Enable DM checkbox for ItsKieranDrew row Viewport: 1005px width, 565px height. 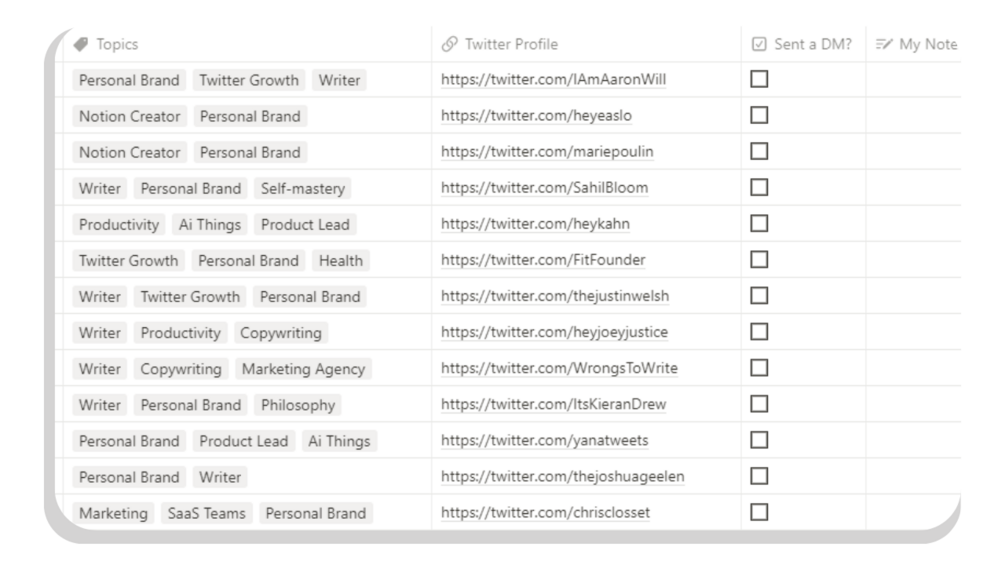tap(759, 405)
